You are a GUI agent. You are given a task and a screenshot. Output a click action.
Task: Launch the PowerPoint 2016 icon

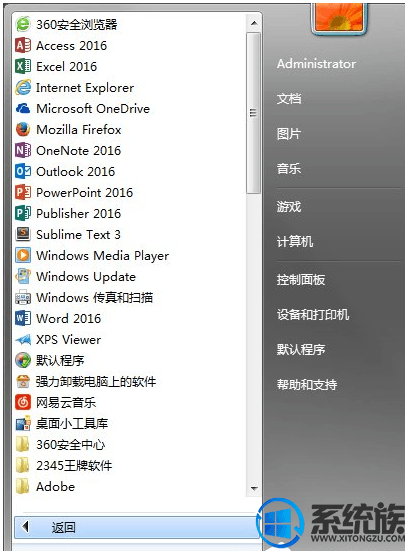[x=23, y=193]
